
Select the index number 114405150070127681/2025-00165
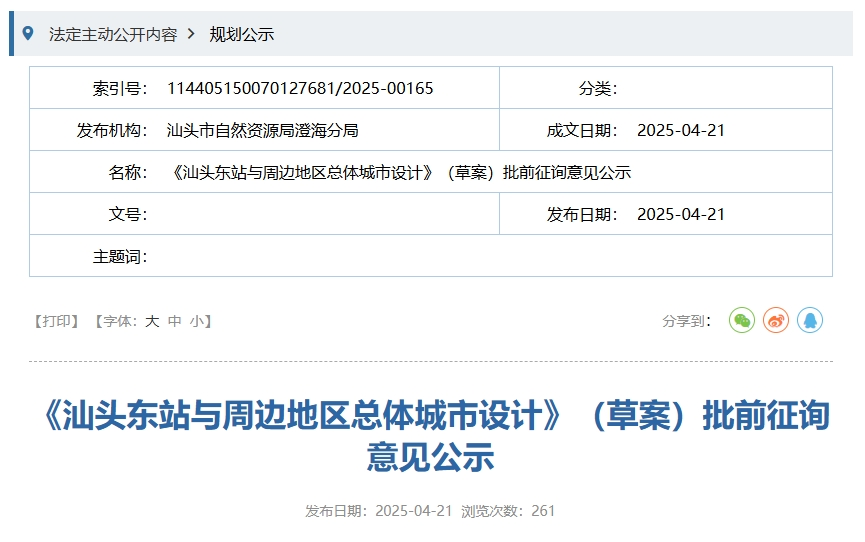[x=300, y=88]
